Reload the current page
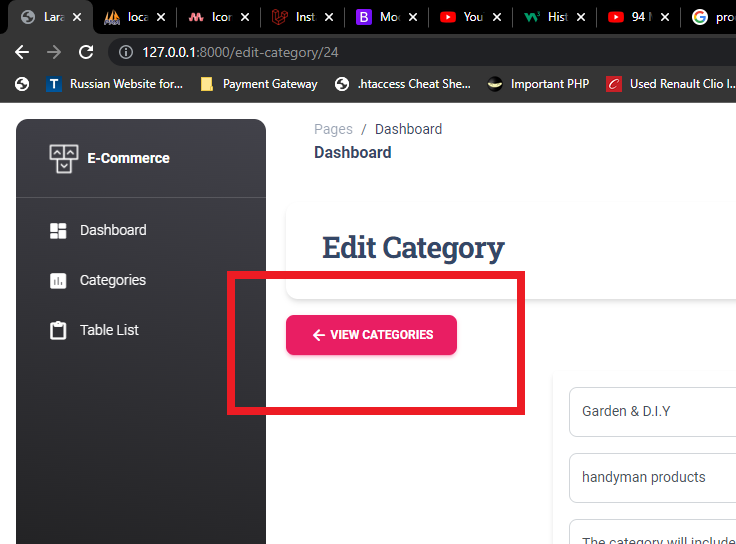Screen dimensions: 736x544 click(x=86, y=52)
